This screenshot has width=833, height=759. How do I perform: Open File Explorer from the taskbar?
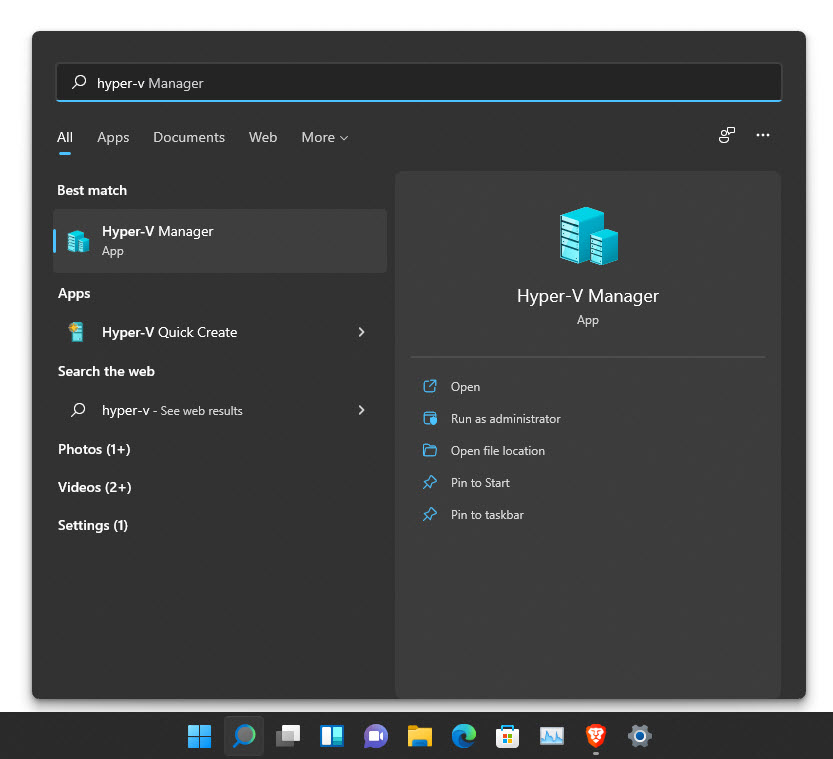pyautogui.click(x=420, y=736)
